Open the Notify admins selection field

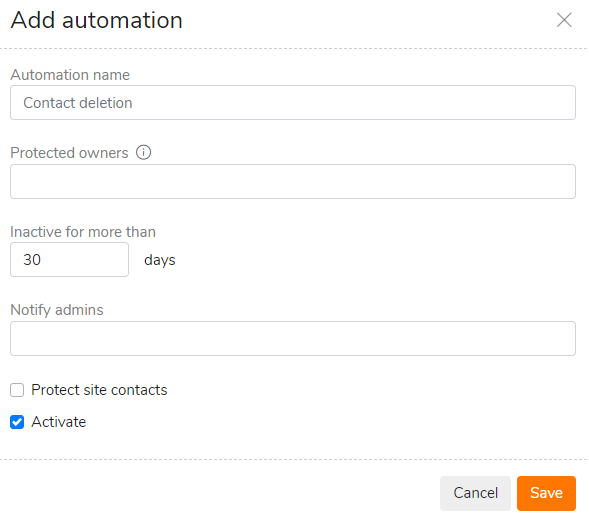[293, 338]
